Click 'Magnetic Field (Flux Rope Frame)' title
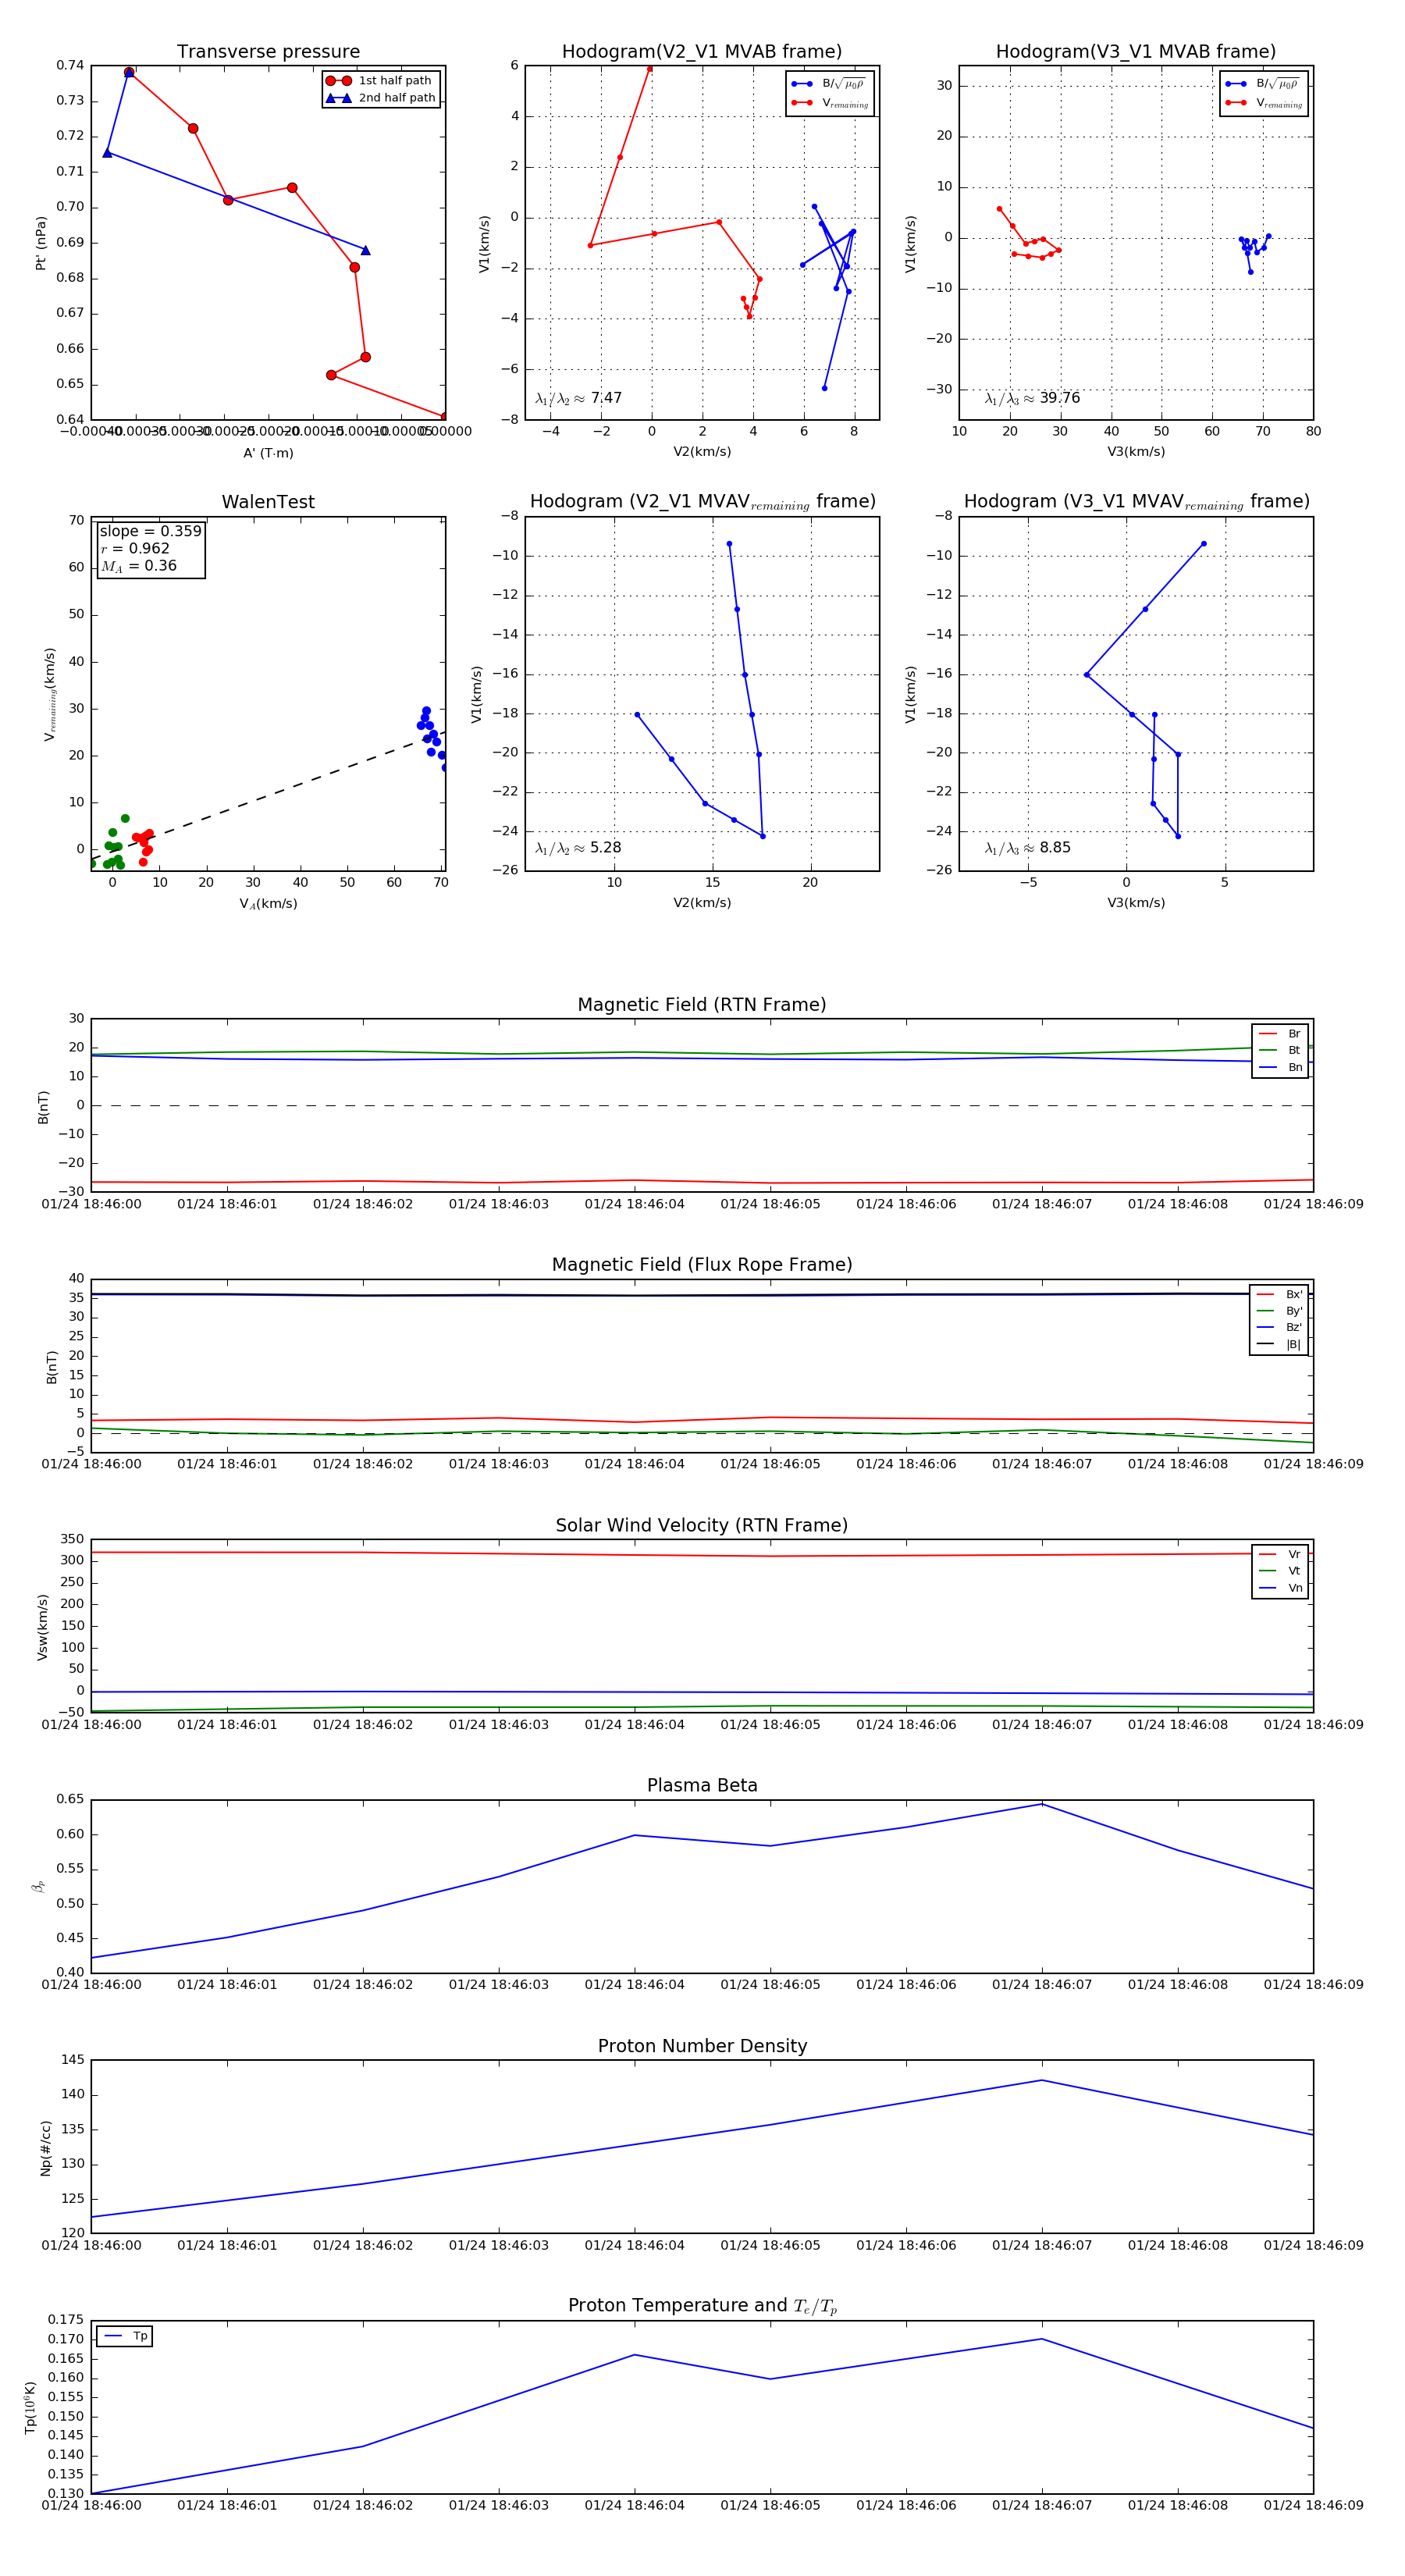Screen dimensions: 1405x2576 coord(702,1265)
